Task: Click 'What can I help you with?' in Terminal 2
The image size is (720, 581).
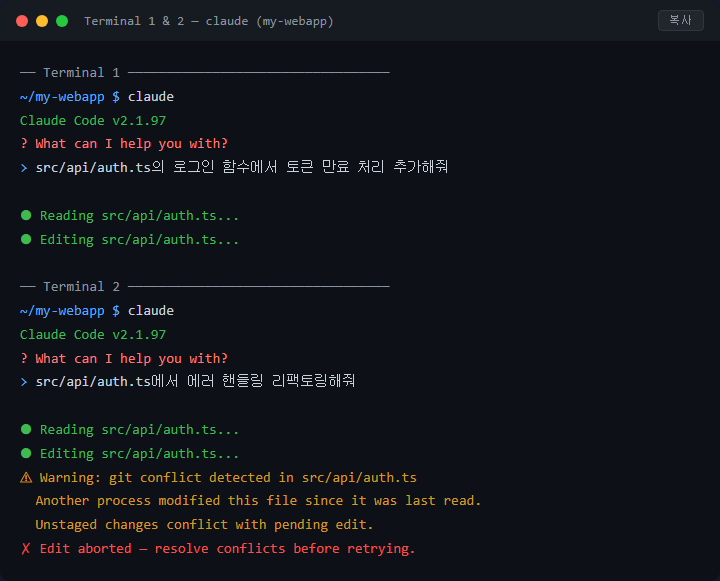Action: (131, 358)
